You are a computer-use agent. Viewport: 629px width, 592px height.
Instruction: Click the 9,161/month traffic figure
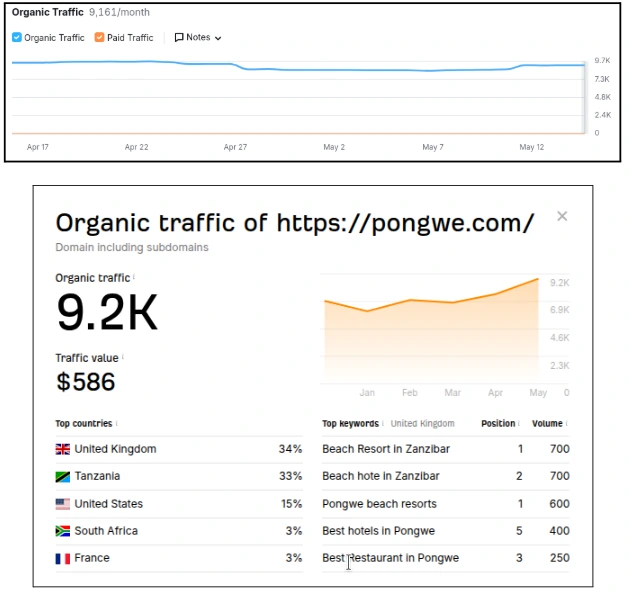pos(119,12)
